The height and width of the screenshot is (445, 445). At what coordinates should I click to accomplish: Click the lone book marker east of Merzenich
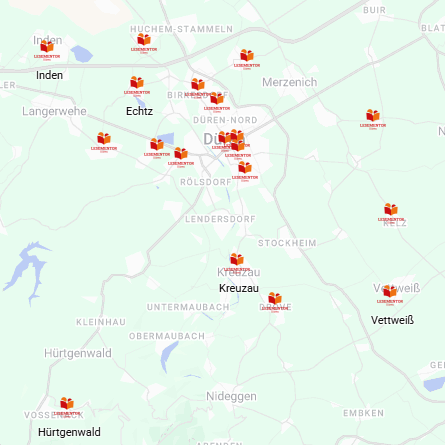pos(373,118)
